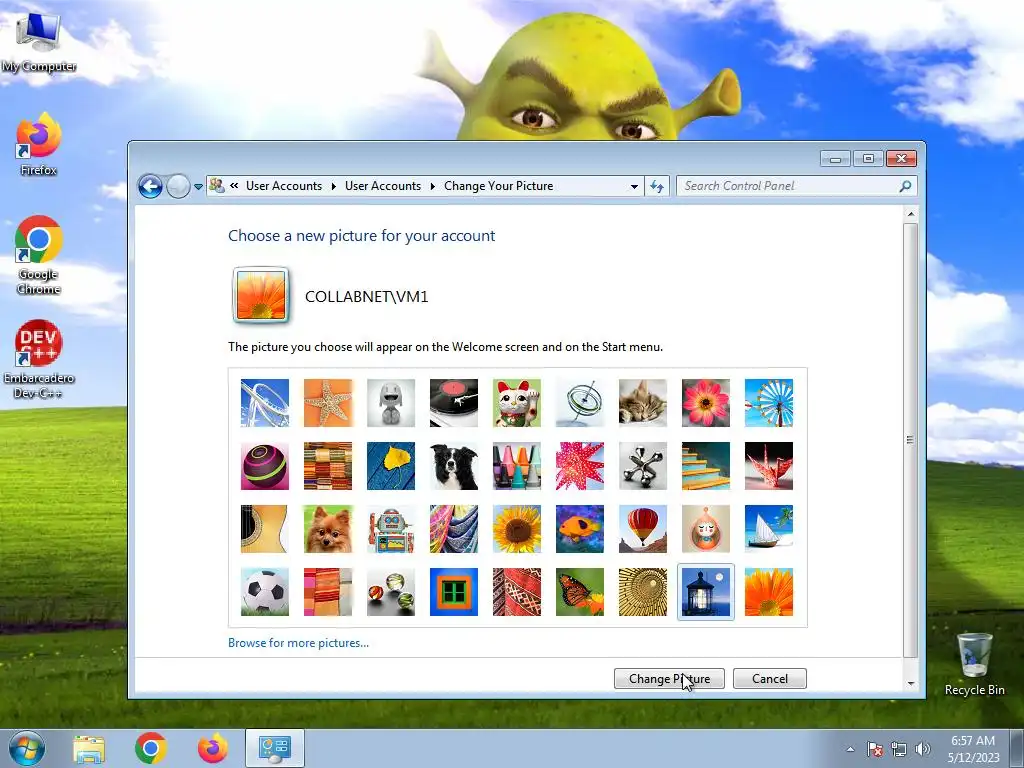The image size is (1024, 768).
Task: Open first User Accounts breadcrumb
Action: pos(284,186)
